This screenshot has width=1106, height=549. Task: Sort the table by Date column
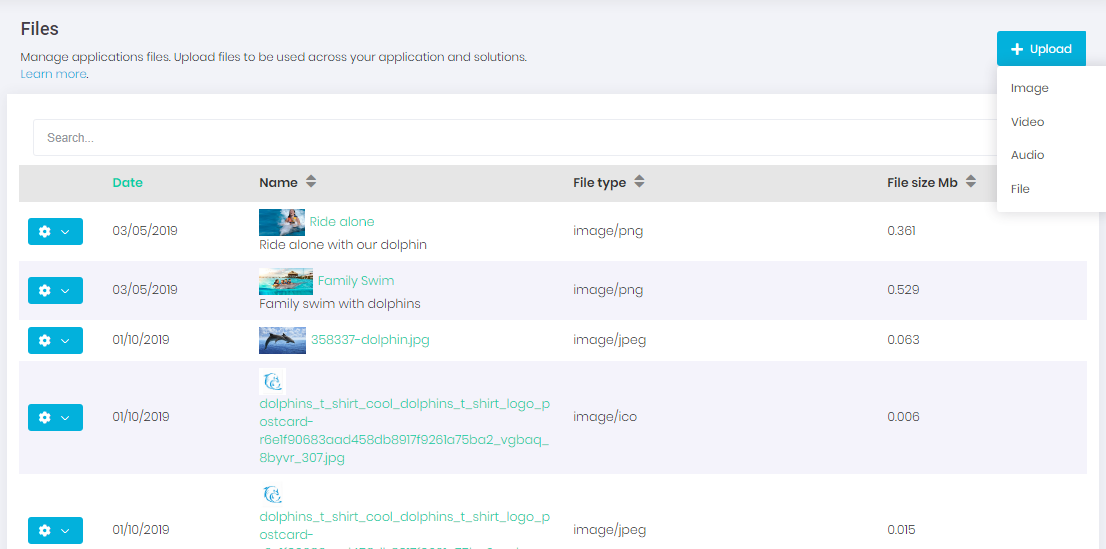click(128, 183)
